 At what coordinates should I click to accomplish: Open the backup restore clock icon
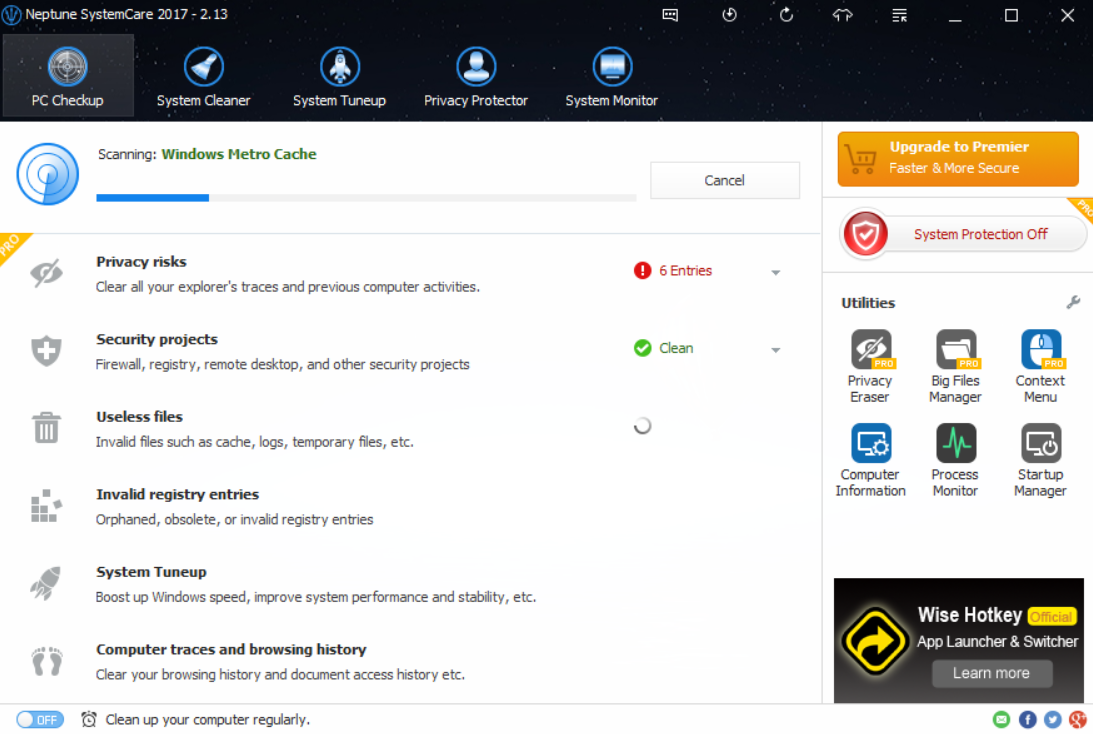729,15
